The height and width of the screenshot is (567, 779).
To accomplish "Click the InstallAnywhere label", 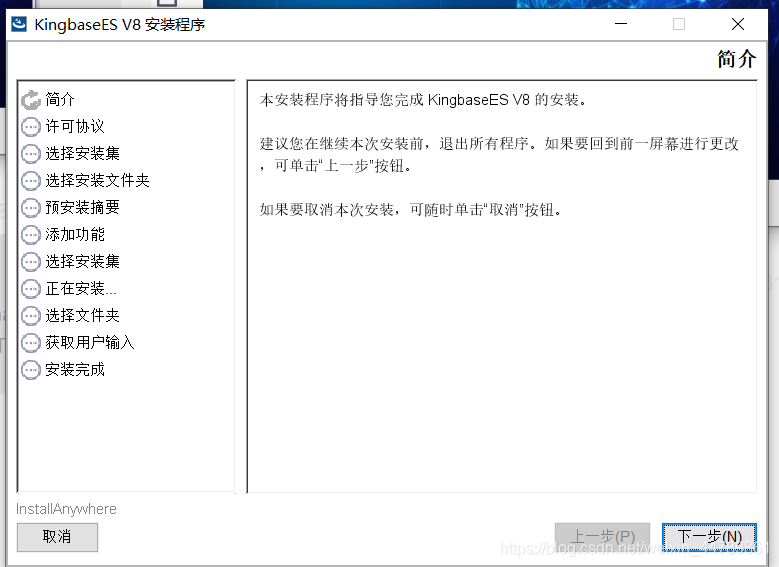I will pos(66,509).
